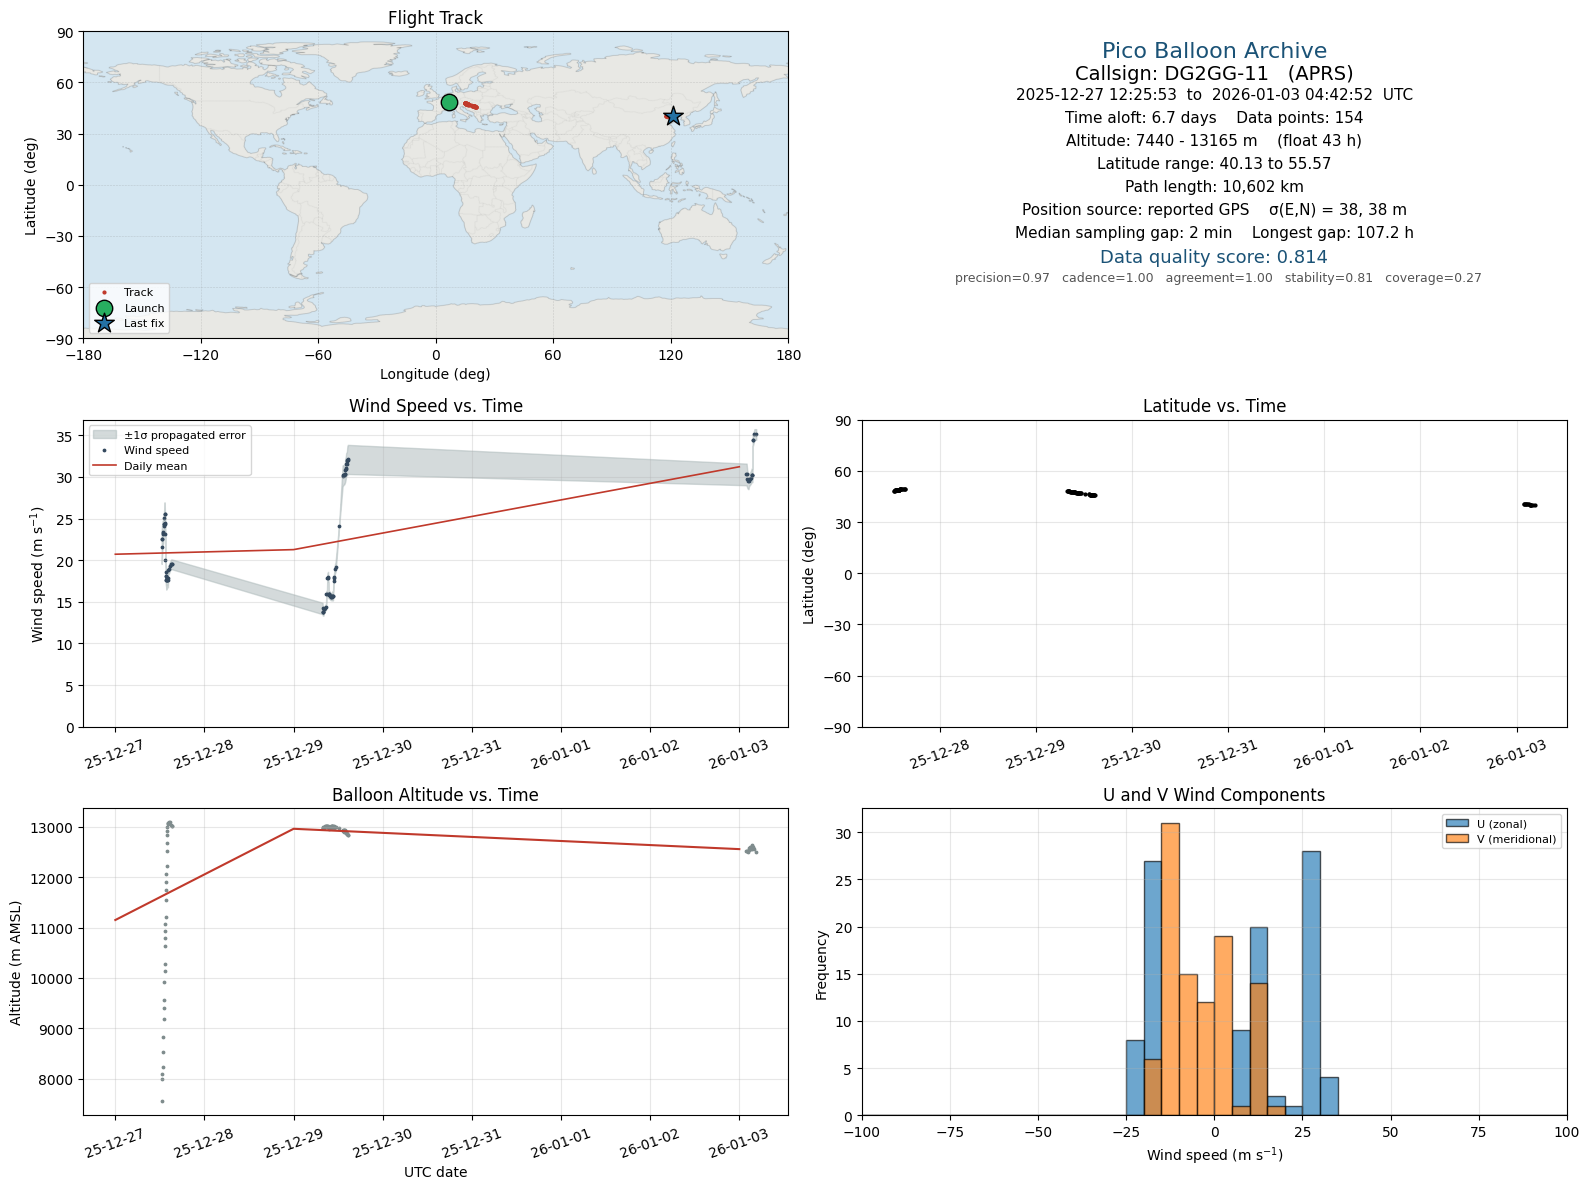Click the "26-01-03" tick in the Latitude vs. Time plot
Screen dimensions: 1589x1189
click(x=1515, y=754)
